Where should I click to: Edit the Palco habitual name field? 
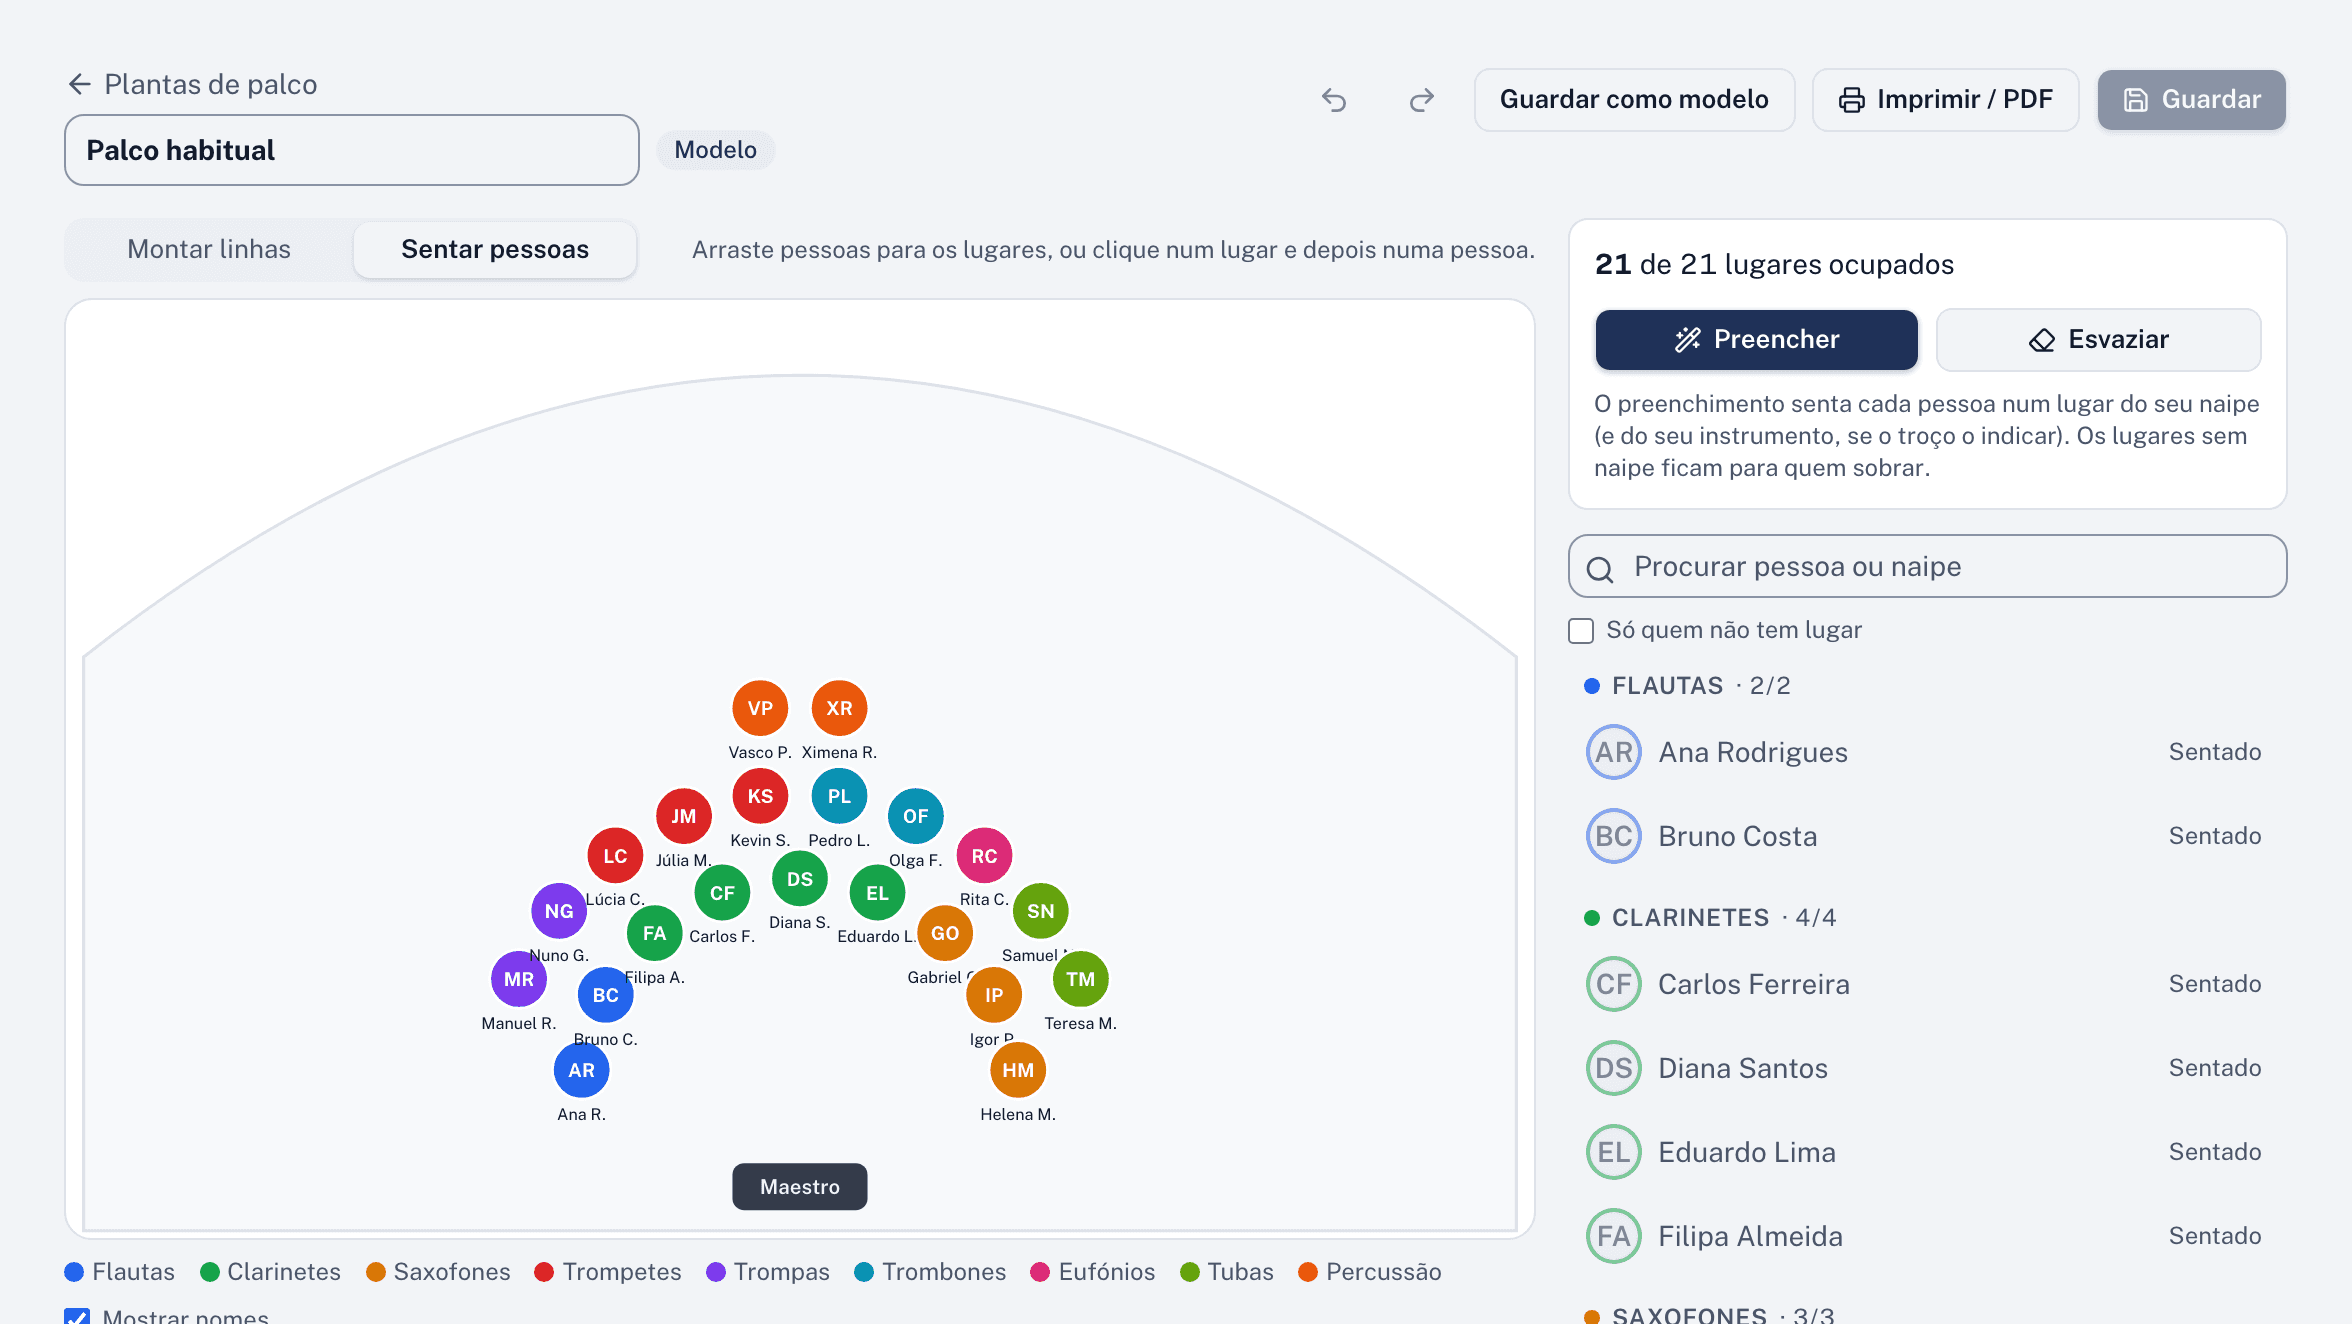pyautogui.click(x=352, y=150)
